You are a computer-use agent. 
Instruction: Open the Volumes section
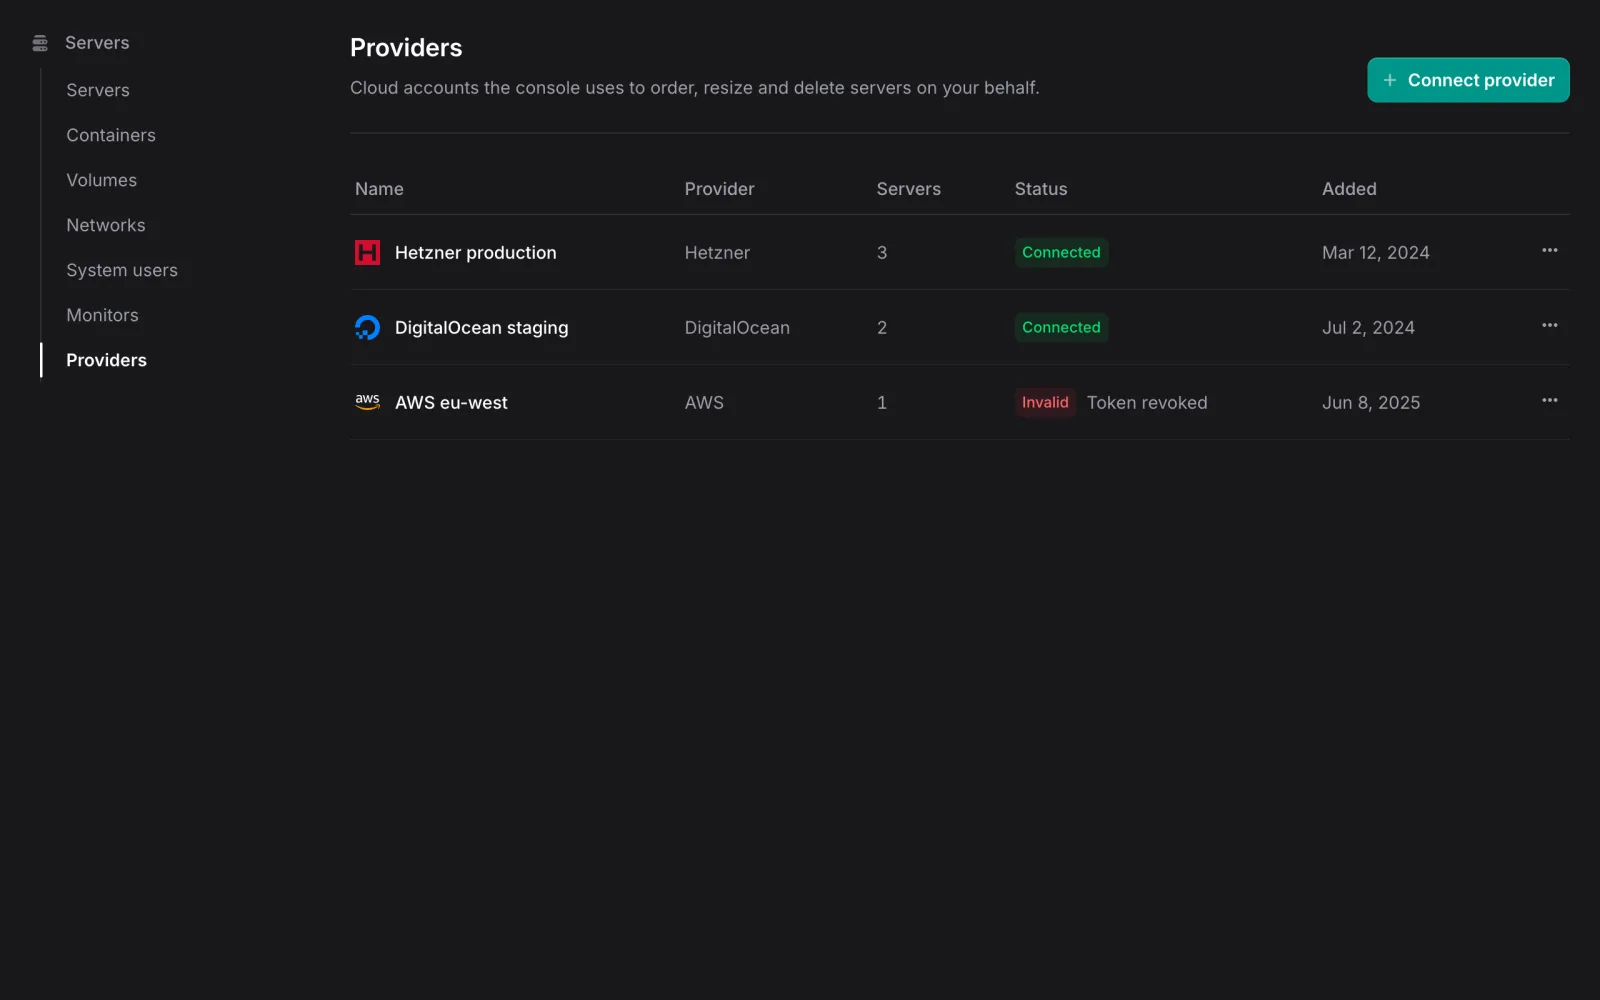102,180
